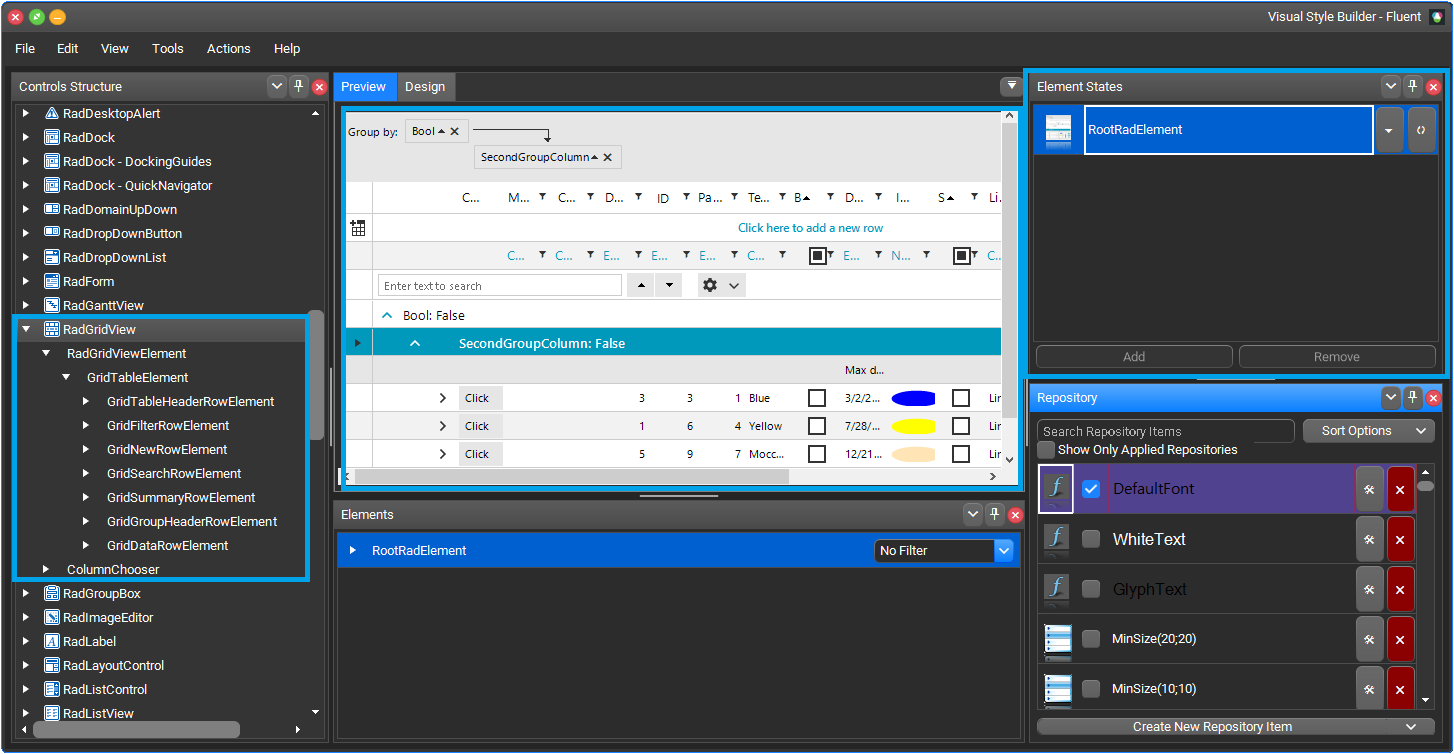Screen dimensions: 1454x754
Task: Click the link to add a new row
Action: click(810, 228)
